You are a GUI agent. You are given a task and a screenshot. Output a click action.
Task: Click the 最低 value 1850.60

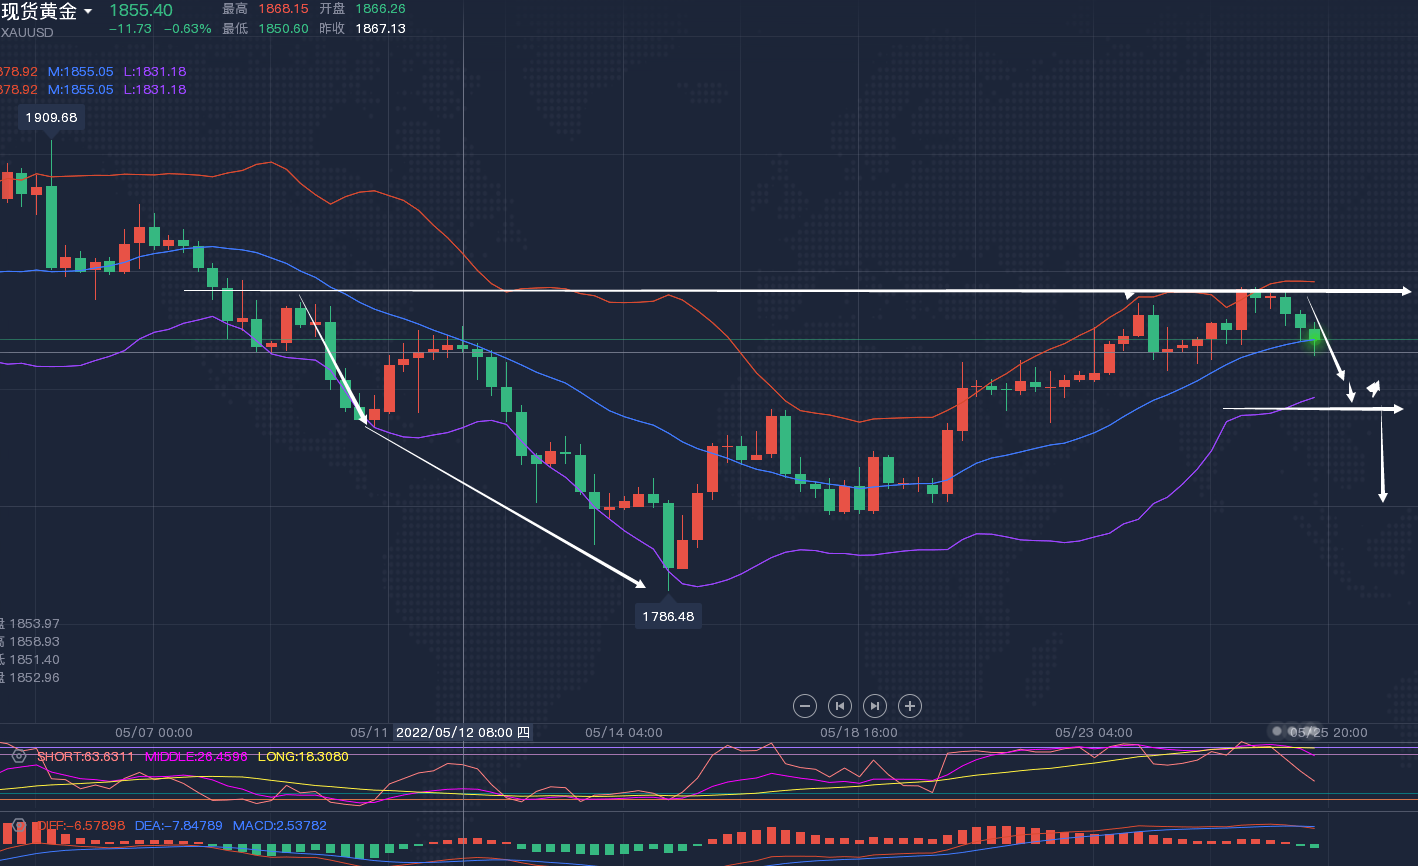point(283,29)
